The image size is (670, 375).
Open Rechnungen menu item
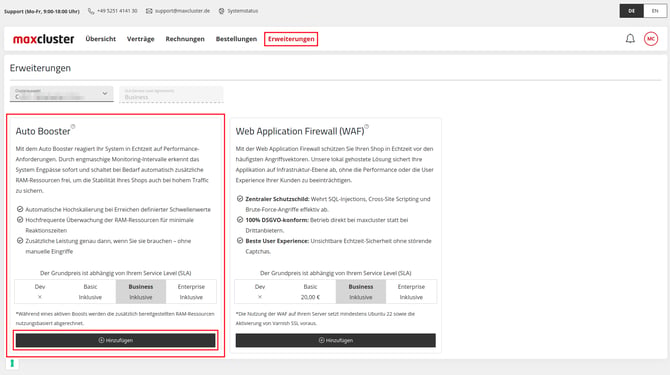(x=185, y=39)
